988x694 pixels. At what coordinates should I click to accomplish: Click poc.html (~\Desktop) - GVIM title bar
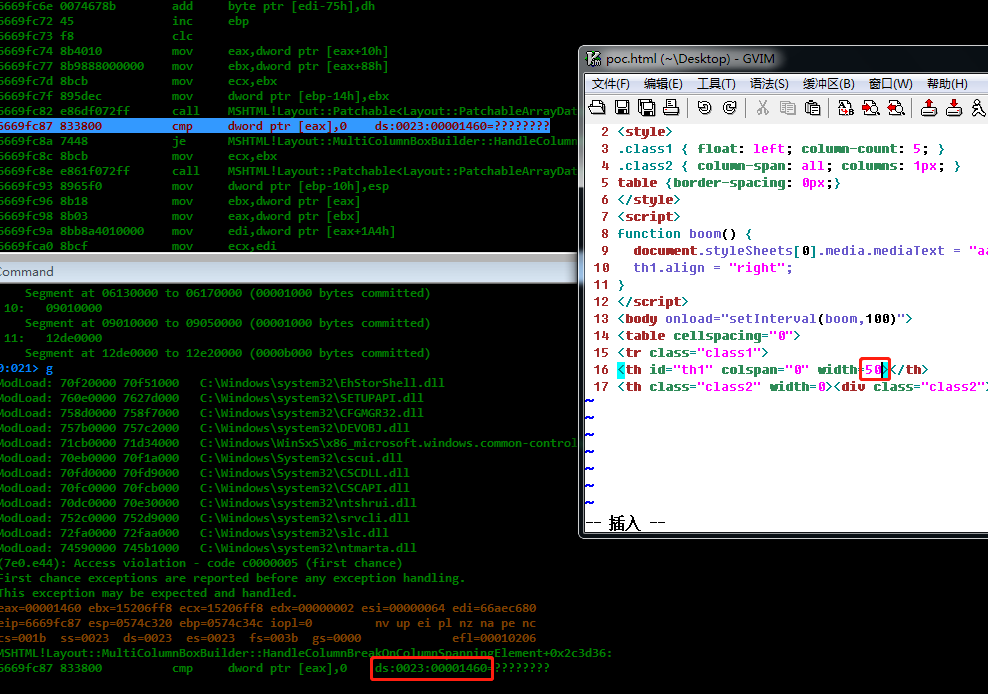click(x=691, y=59)
